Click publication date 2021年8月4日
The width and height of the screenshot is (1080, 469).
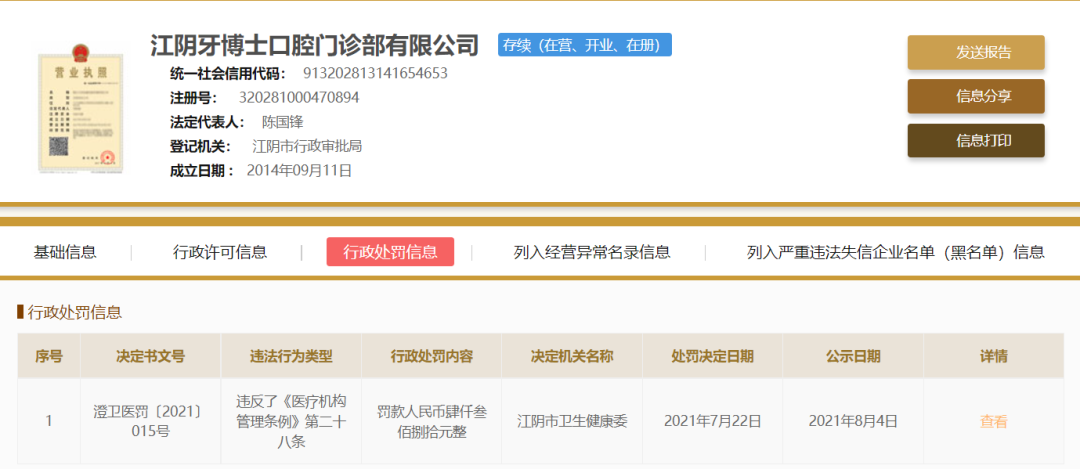coord(853,421)
